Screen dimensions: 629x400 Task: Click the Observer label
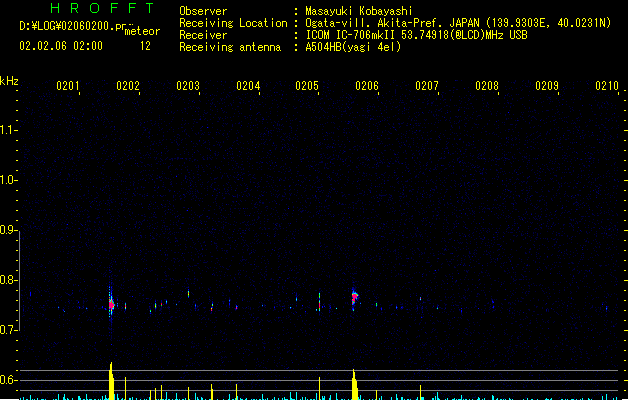point(203,11)
